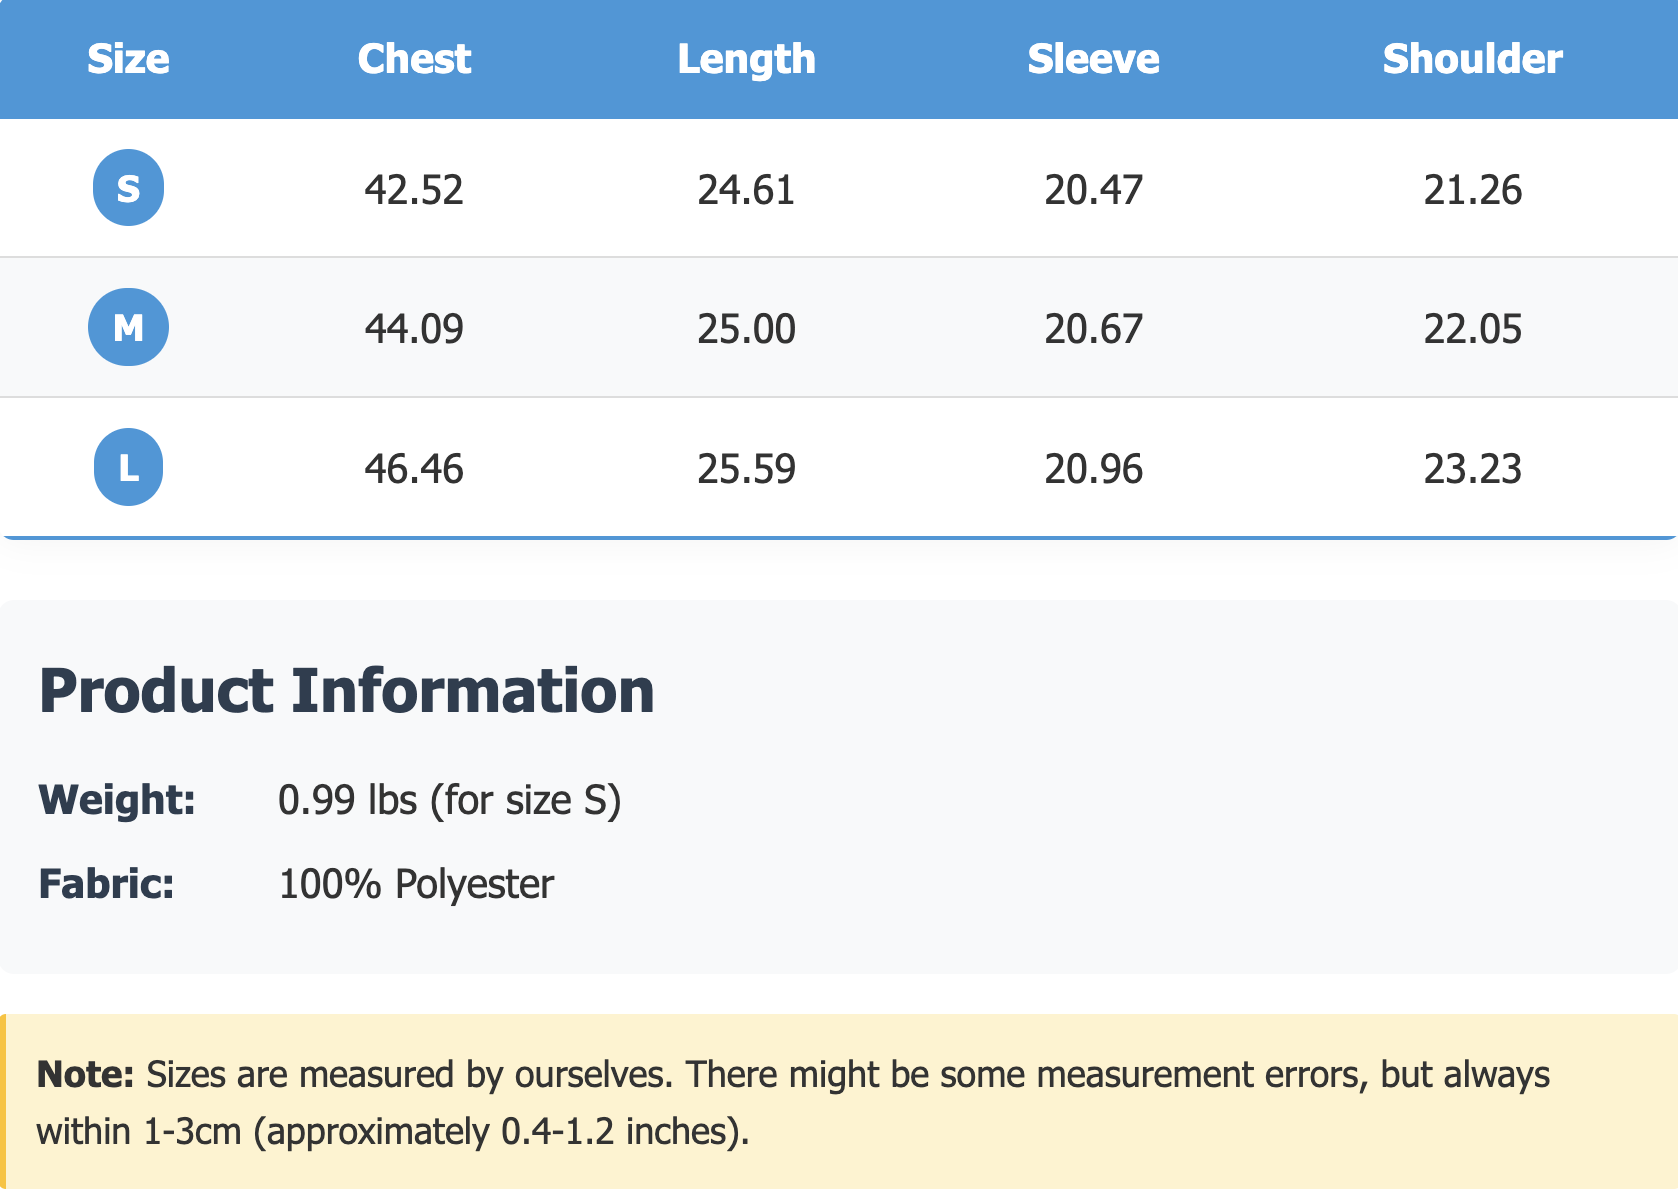1678x1194 pixels.
Task: Click the Weight label
Action: point(117,800)
